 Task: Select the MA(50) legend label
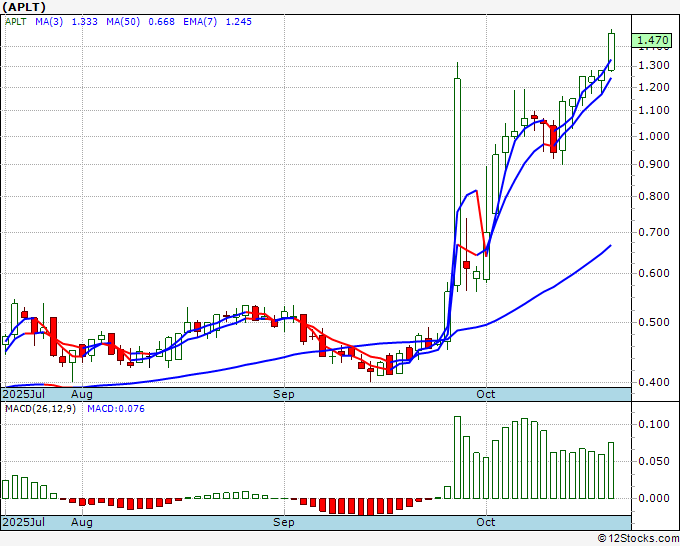123,22
